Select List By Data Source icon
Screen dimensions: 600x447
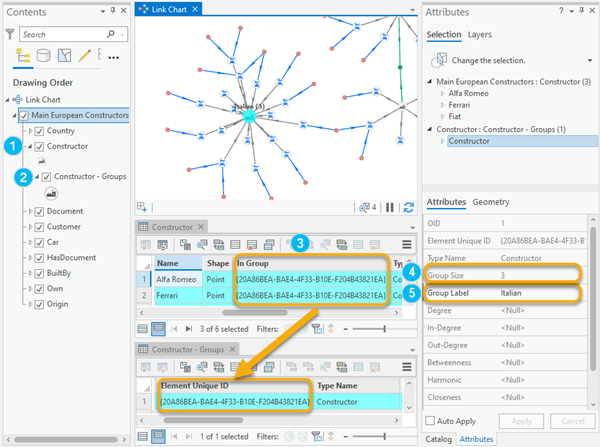41,54
